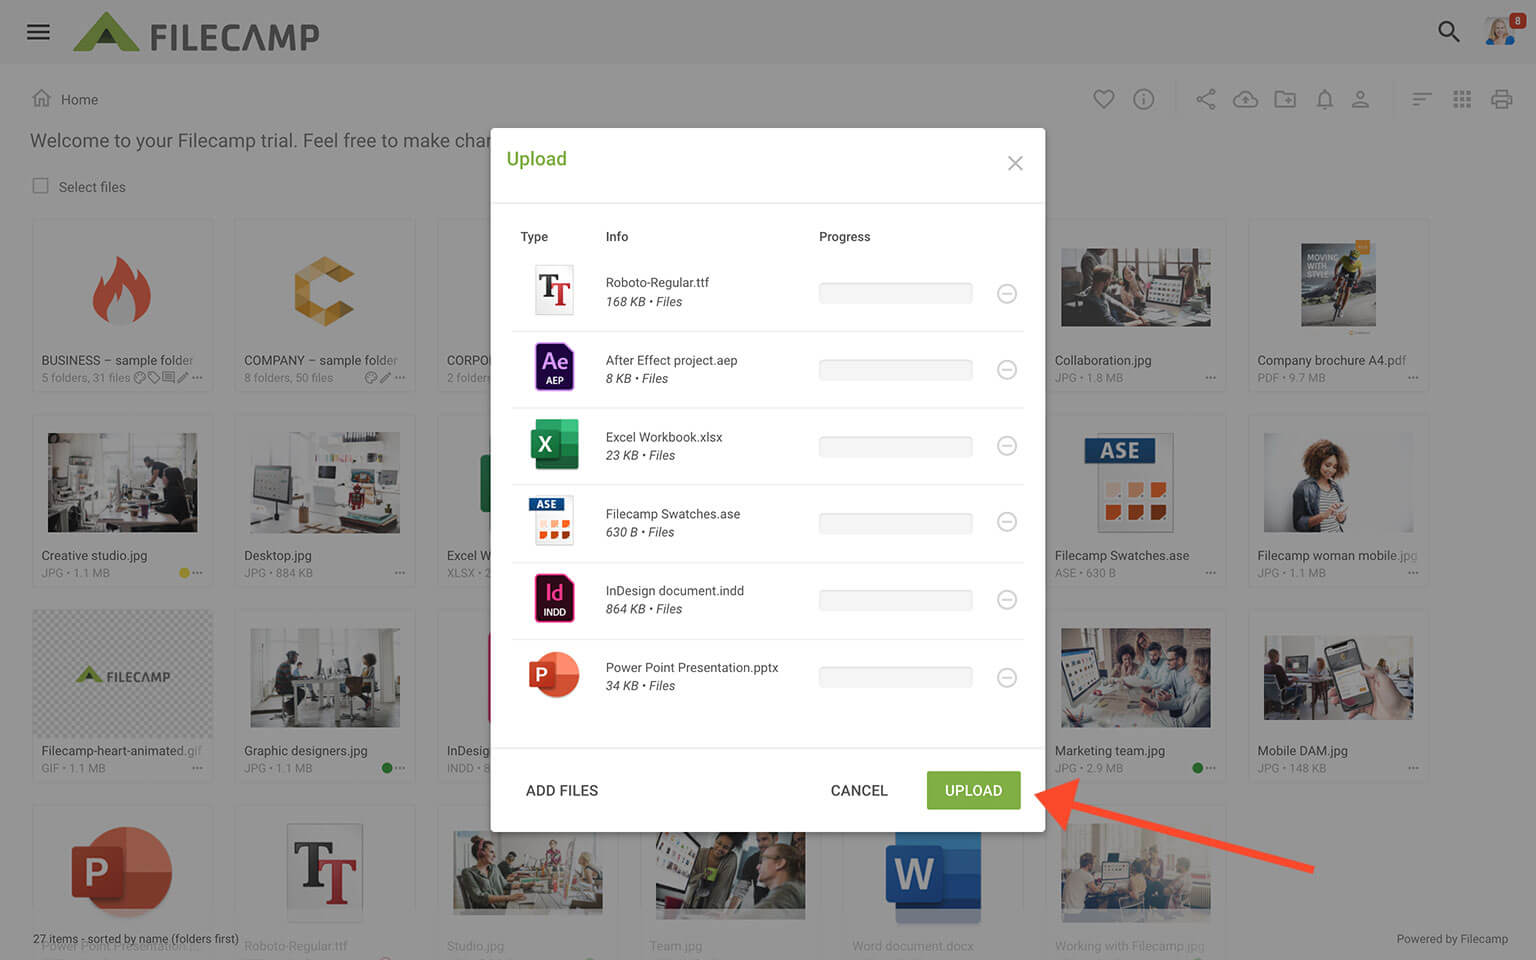This screenshot has width=1536, height=960.
Task: Click the ASE swatches file icon in dialog
Action: (552, 520)
